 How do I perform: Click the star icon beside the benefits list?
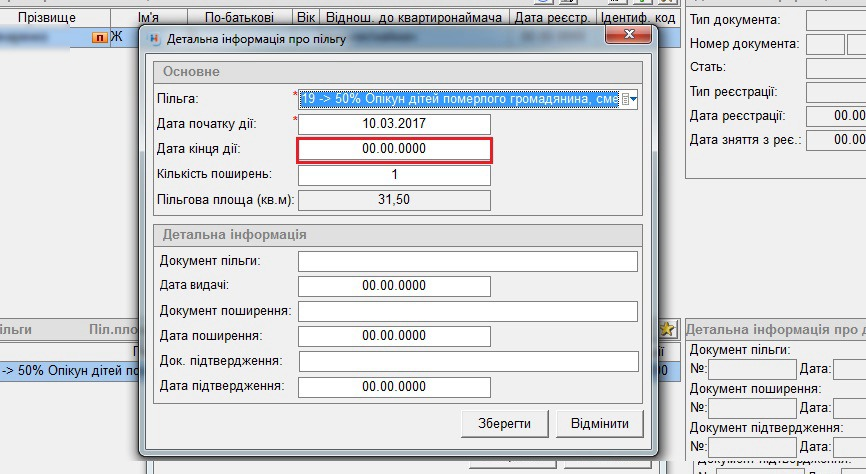pos(668,329)
